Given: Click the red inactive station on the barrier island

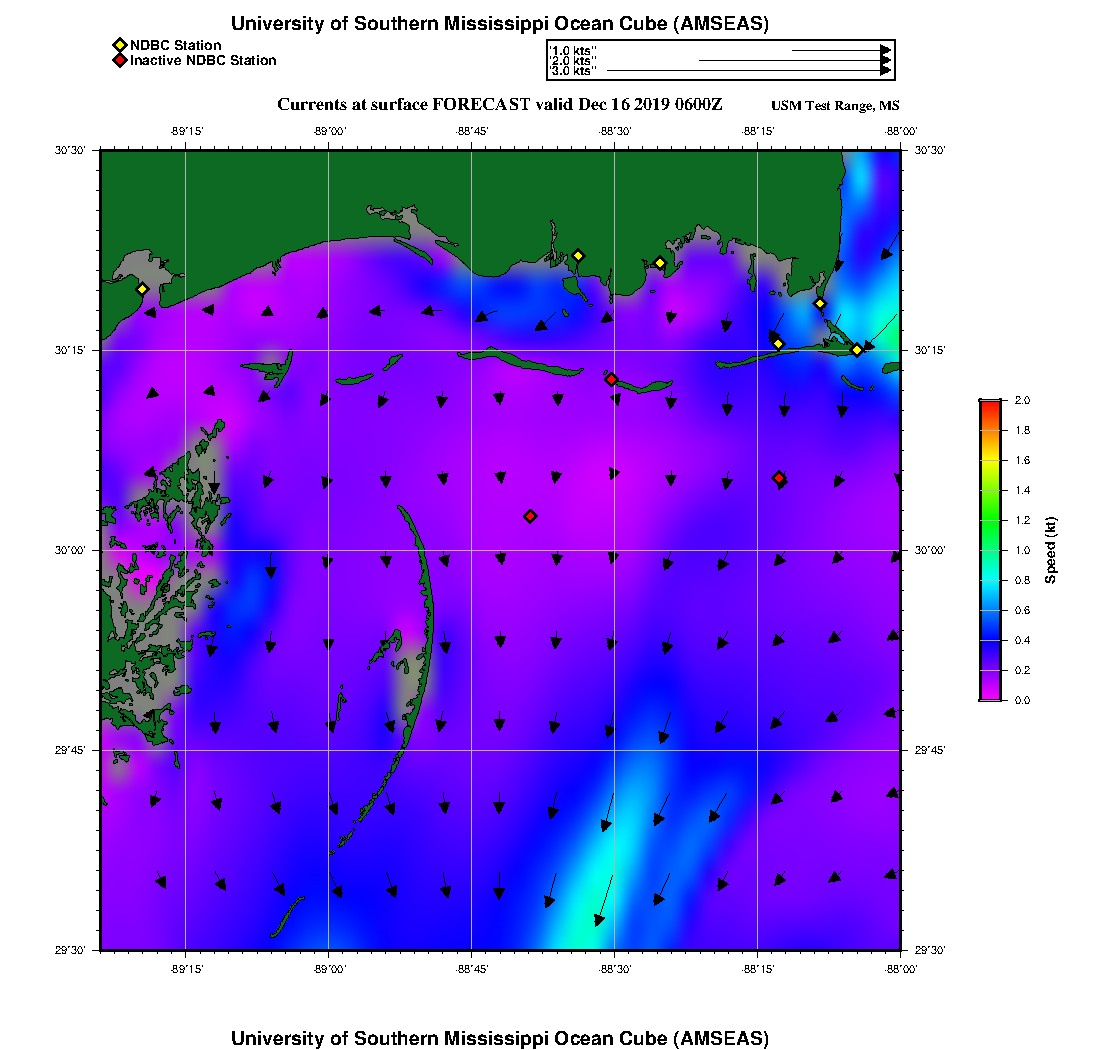Looking at the screenshot, I should pyautogui.click(x=611, y=379).
